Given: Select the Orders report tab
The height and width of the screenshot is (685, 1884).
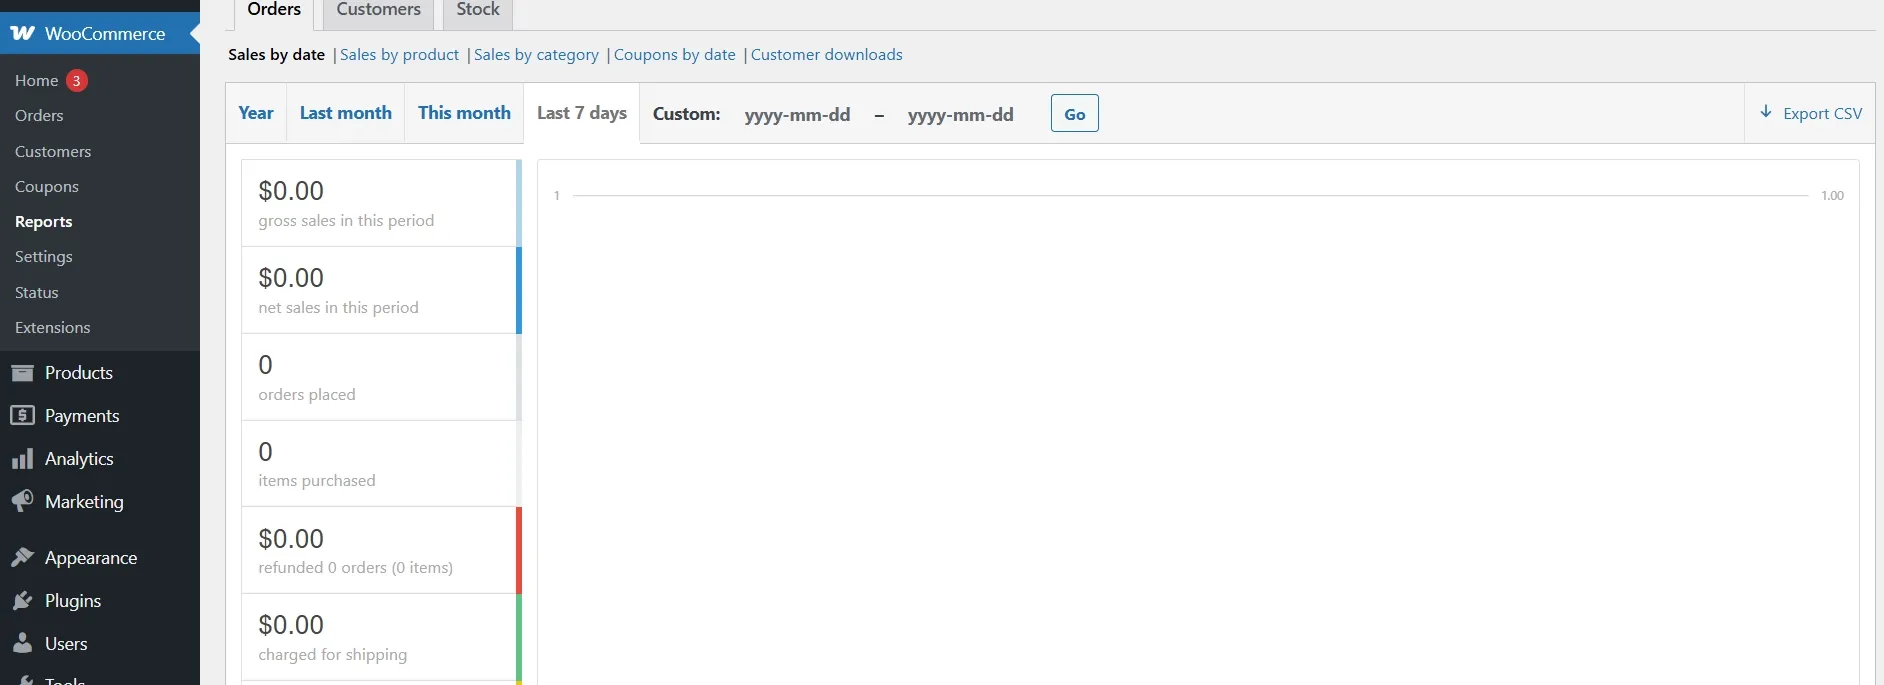Looking at the screenshot, I should (274, 10).
